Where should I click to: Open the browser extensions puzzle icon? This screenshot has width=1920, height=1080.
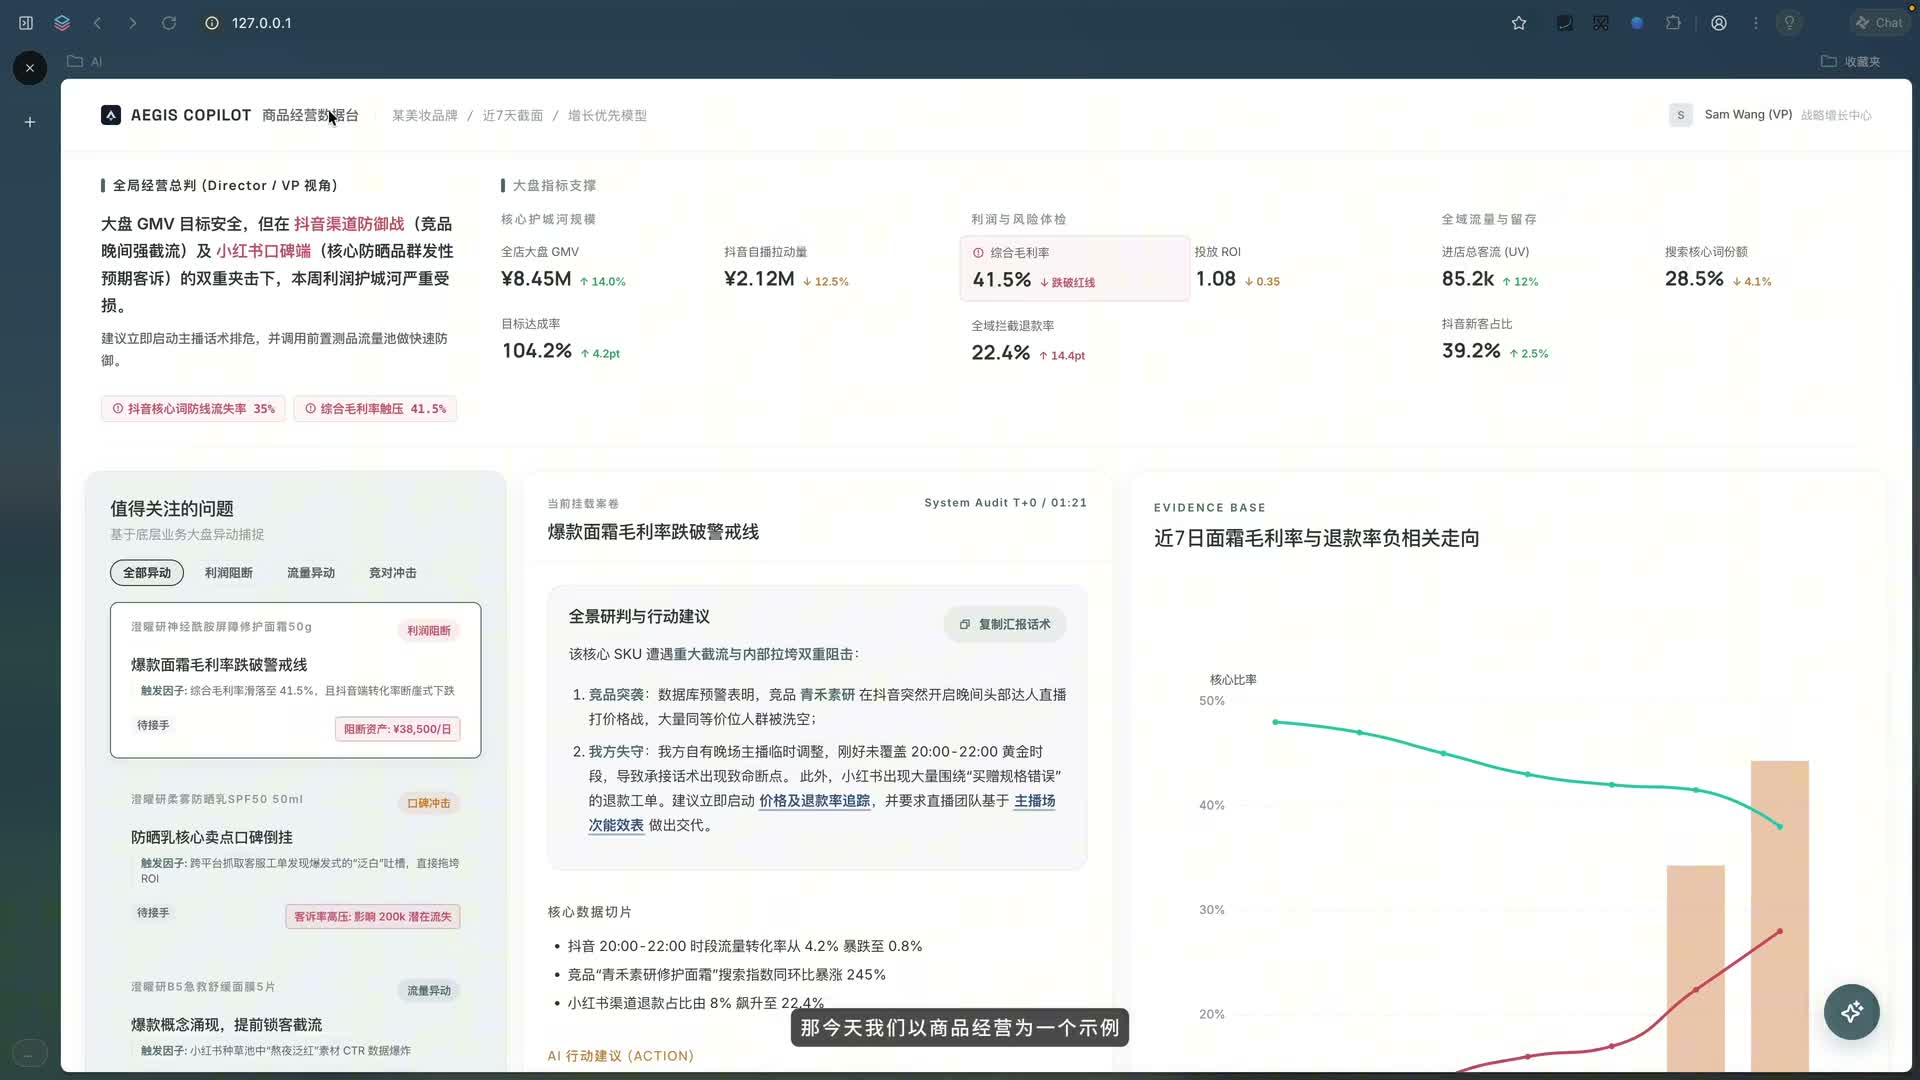pos(1673,22)
